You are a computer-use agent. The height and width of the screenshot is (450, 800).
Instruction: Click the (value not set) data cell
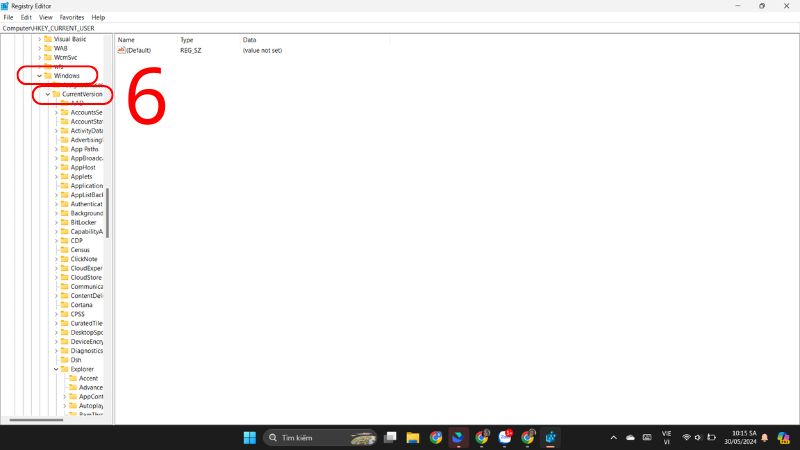coord(262,51)
